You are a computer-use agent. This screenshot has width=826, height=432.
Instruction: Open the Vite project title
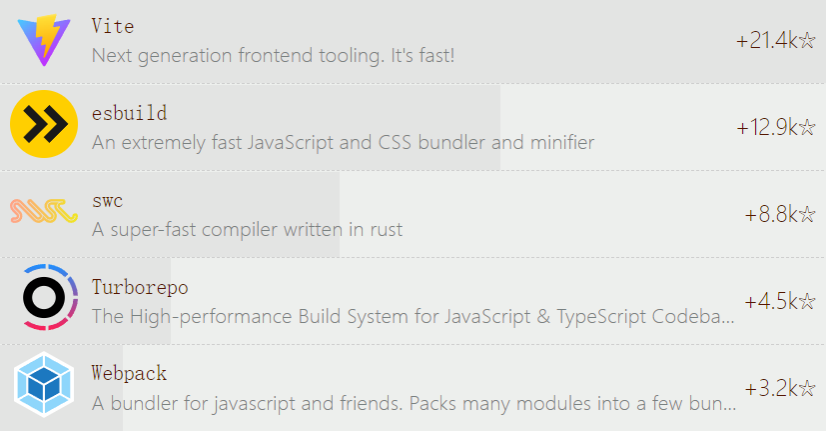[x=112, y=26]
